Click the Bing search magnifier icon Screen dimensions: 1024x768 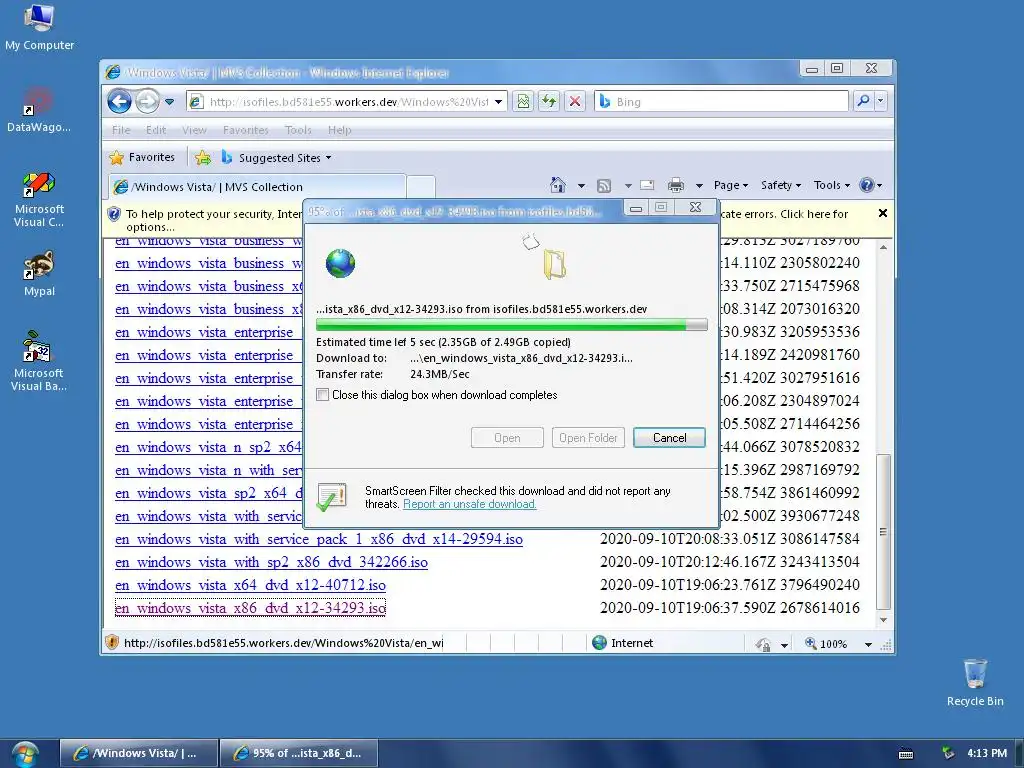point(863,101)
